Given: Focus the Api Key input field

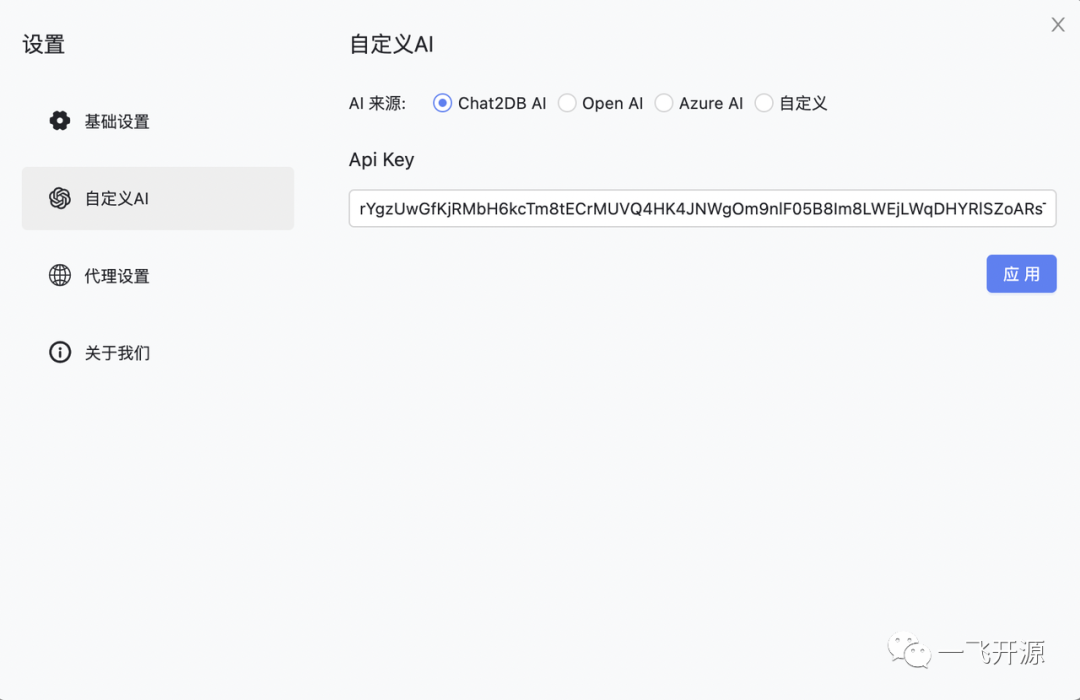Looking at the screenshot, I should (703, 209).
